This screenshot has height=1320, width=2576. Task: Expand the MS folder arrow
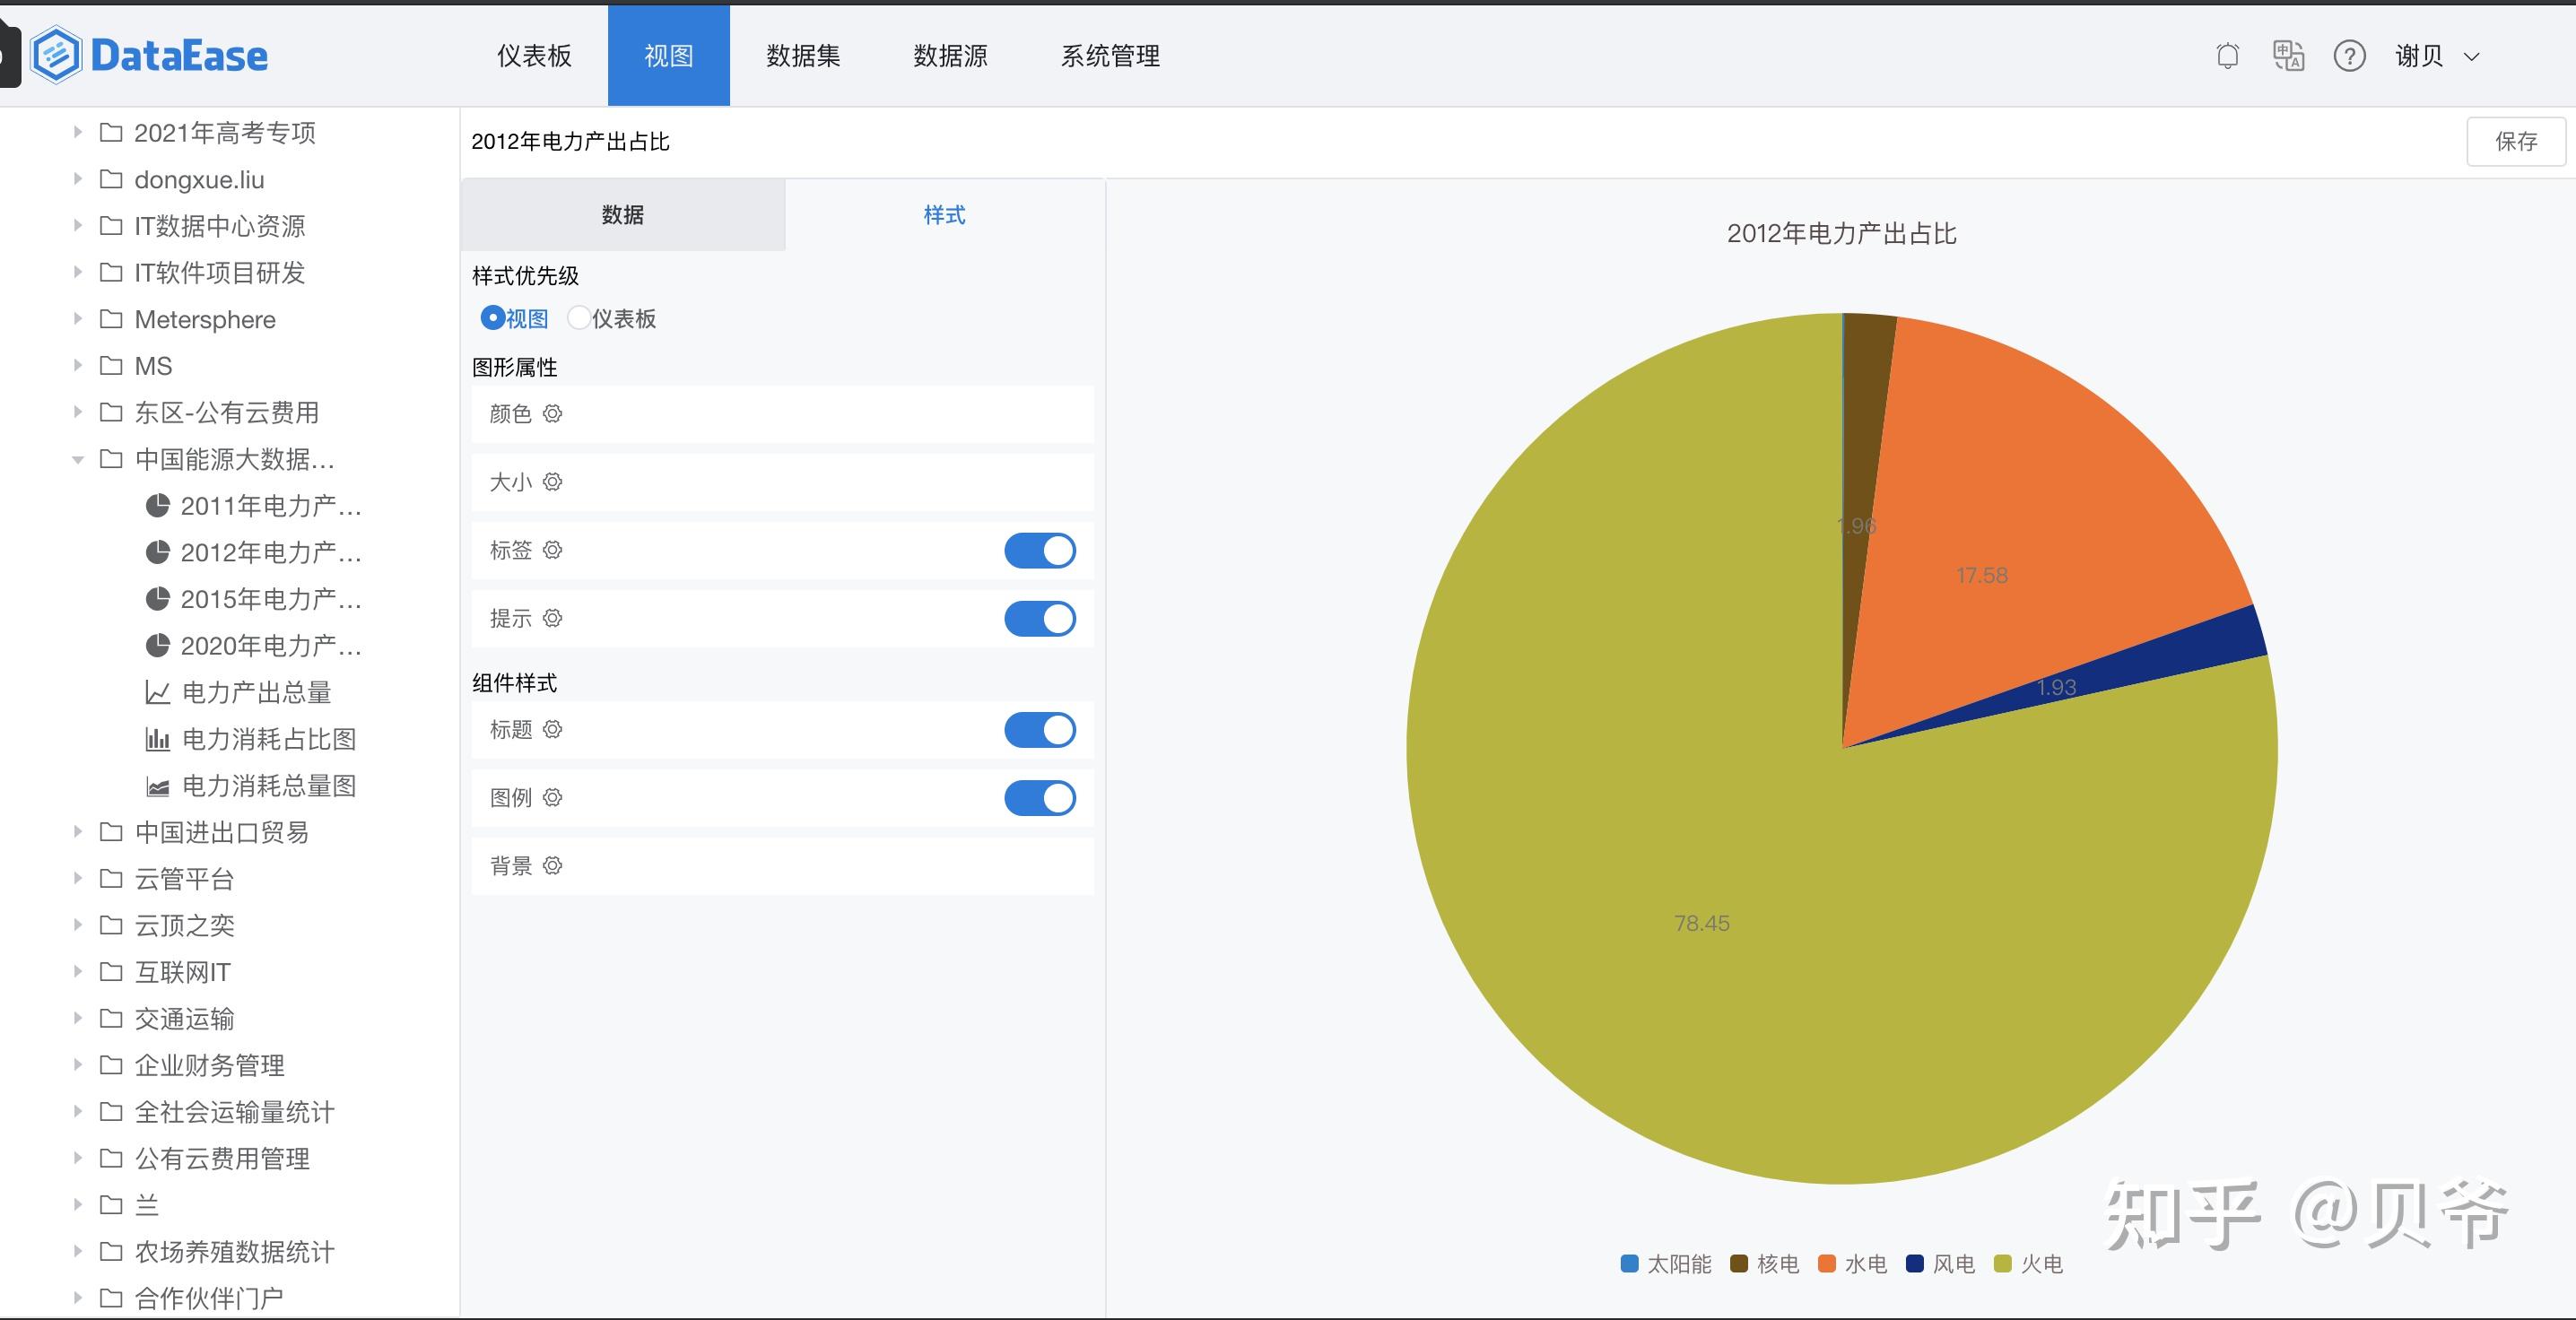(77, 366)
